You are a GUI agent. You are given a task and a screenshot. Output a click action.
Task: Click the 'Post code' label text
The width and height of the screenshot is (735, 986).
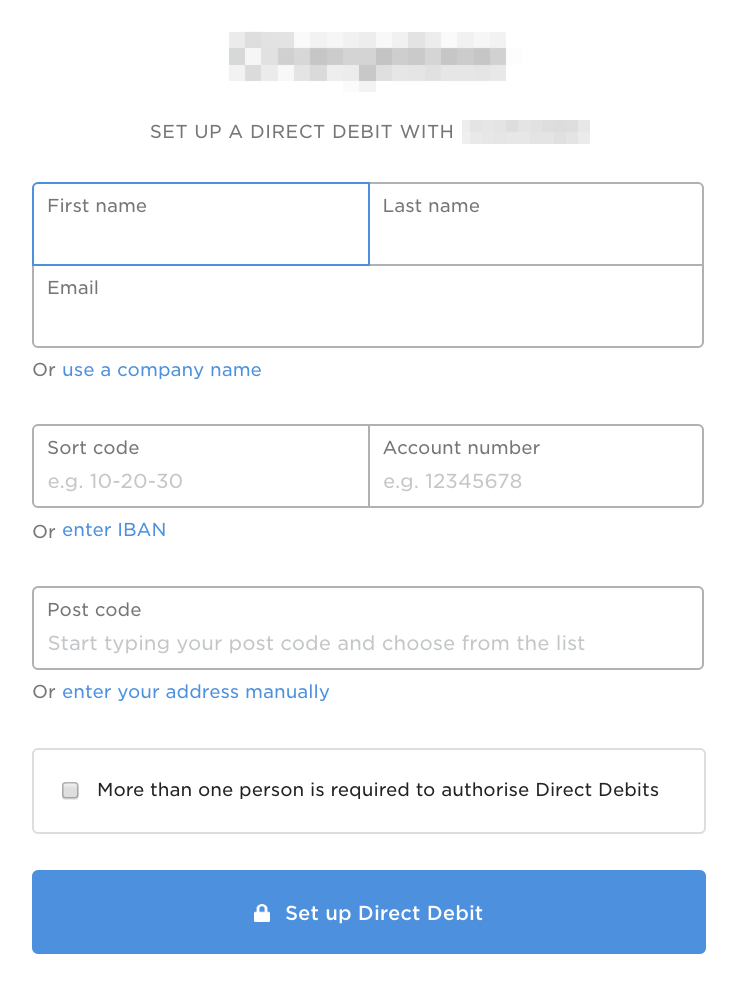(94, 610)
